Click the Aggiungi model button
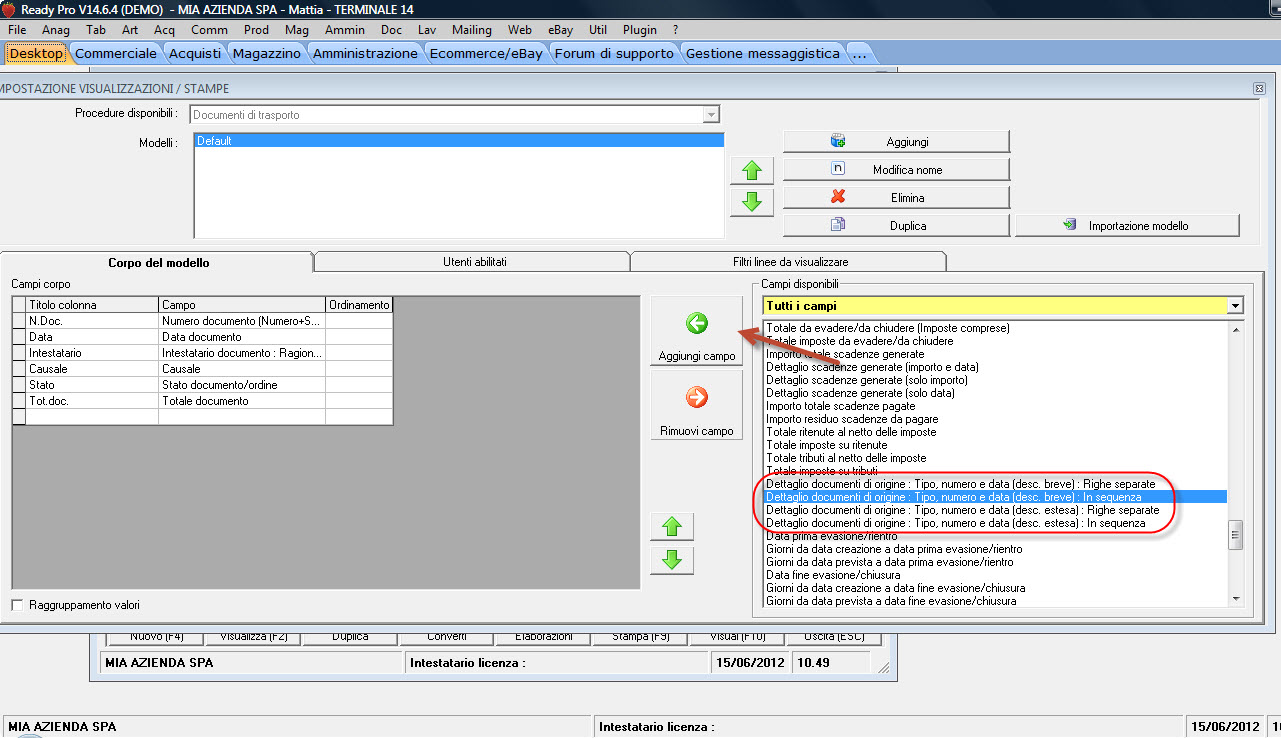Screen dimensions: 1281x738 point(896,141)
